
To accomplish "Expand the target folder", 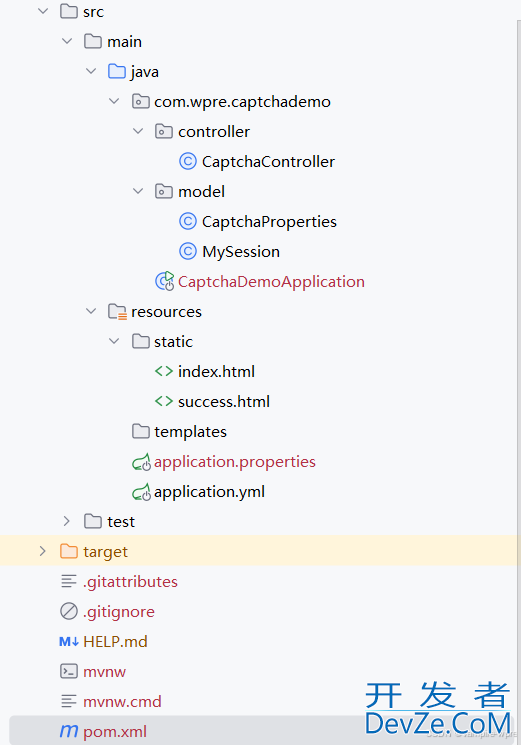I will (x=43, y=551).
